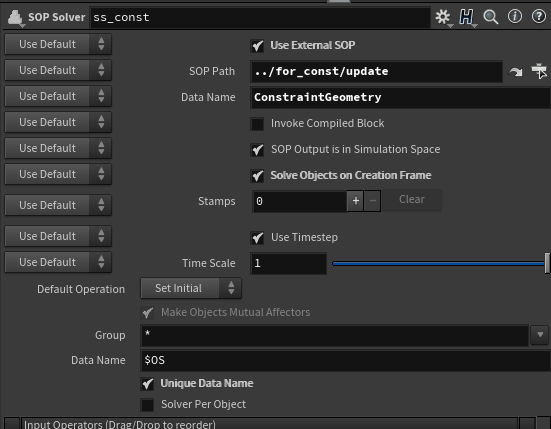This screenshot has height=429, width=551.
Task: Open Use Default dropdown beside Stamps
Action: click(58, 205)
